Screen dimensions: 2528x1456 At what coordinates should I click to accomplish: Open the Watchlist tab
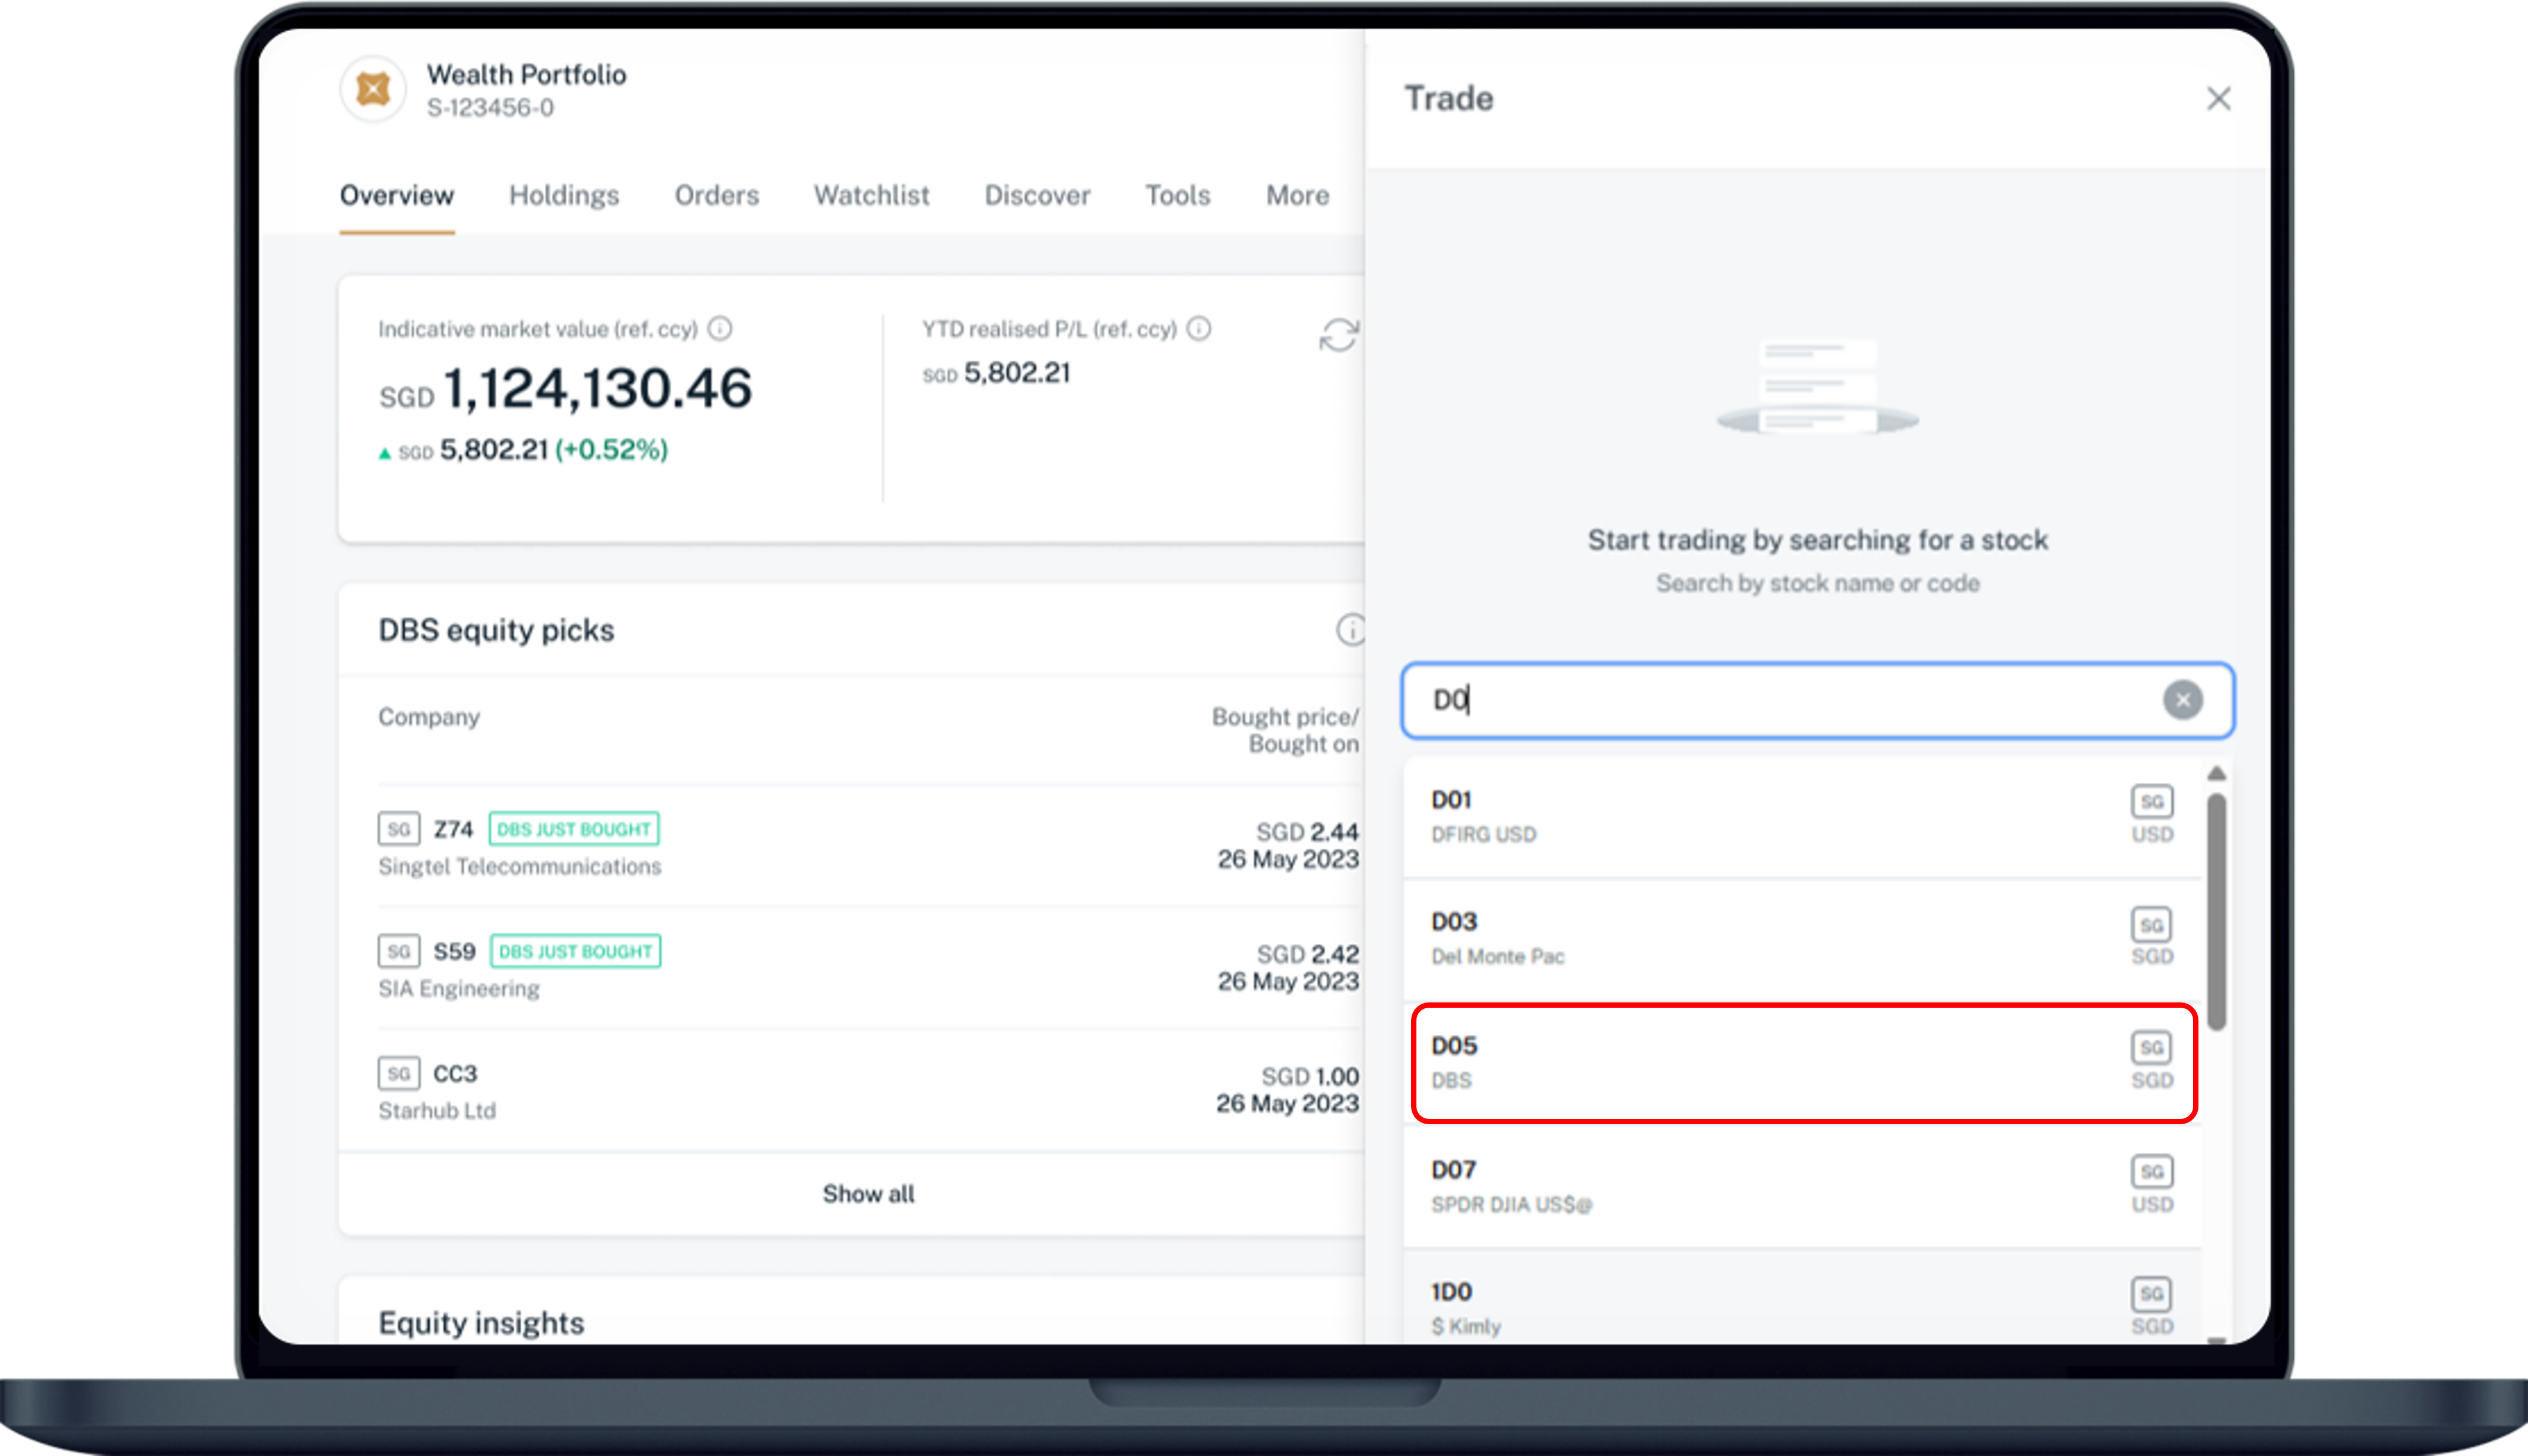tap(871, 195)
